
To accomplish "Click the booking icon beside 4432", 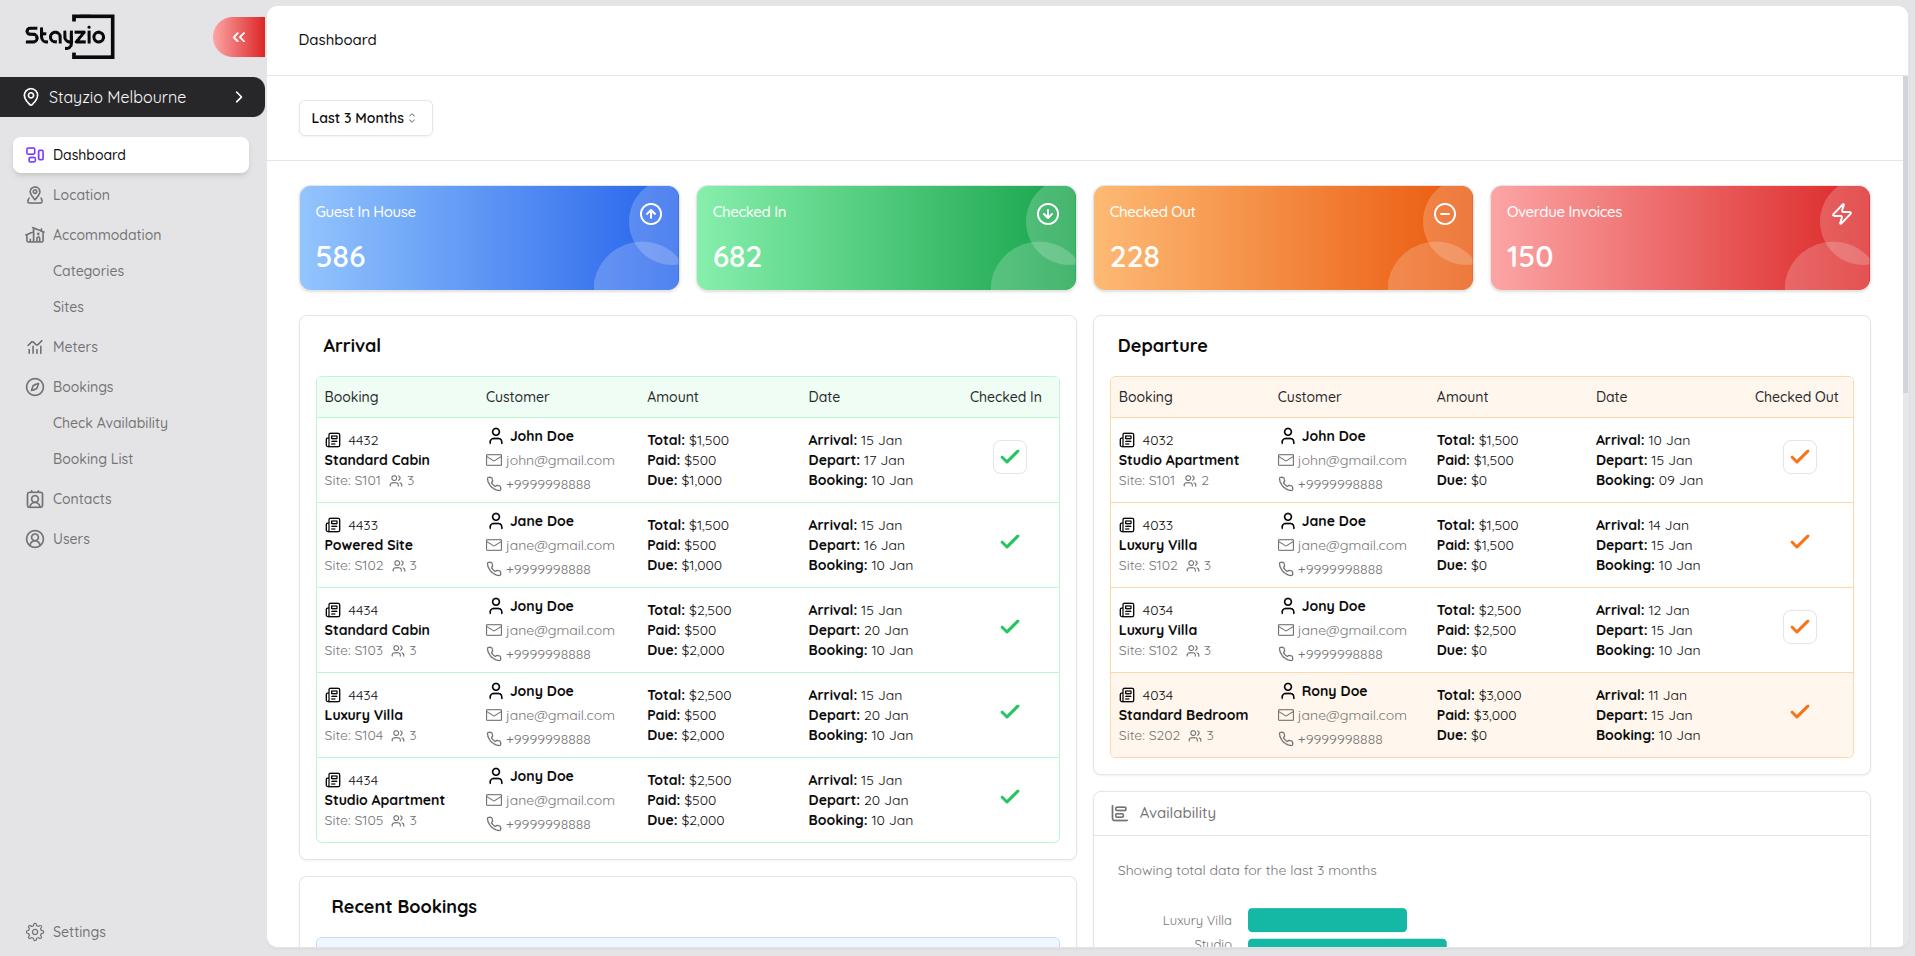I will [333, 440].
